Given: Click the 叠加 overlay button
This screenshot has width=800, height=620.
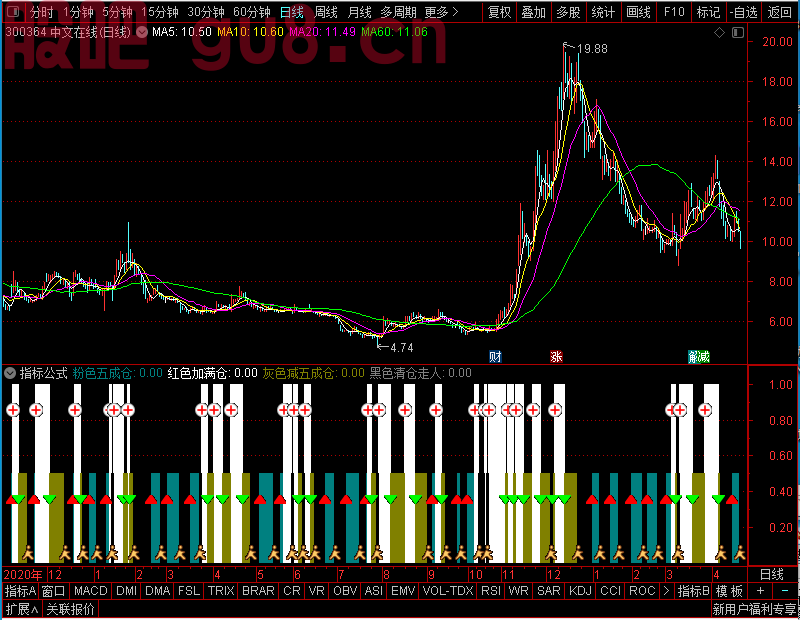Looking at the screenshot, I should (x=534, y=12).
